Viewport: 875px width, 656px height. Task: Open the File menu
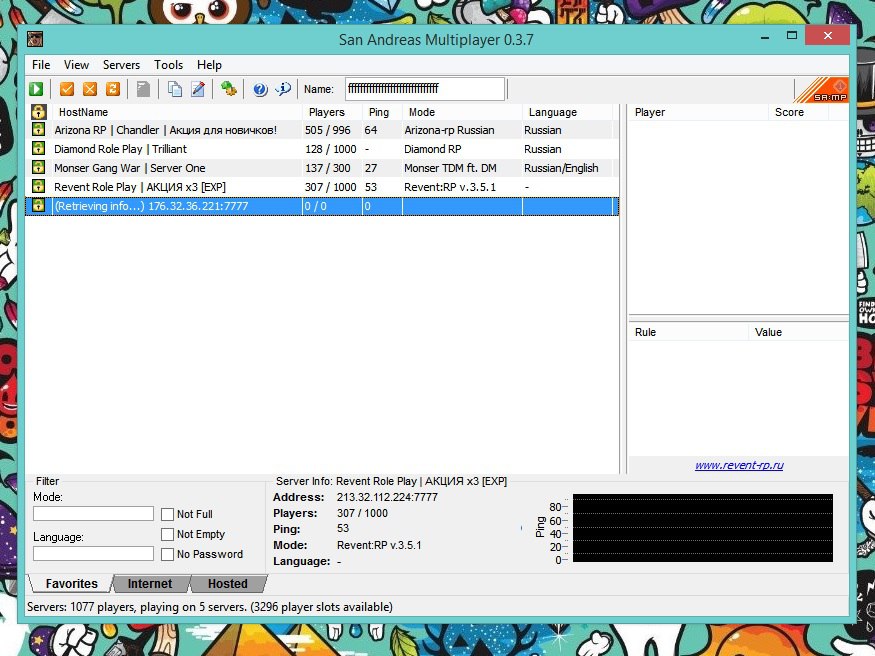41,65
